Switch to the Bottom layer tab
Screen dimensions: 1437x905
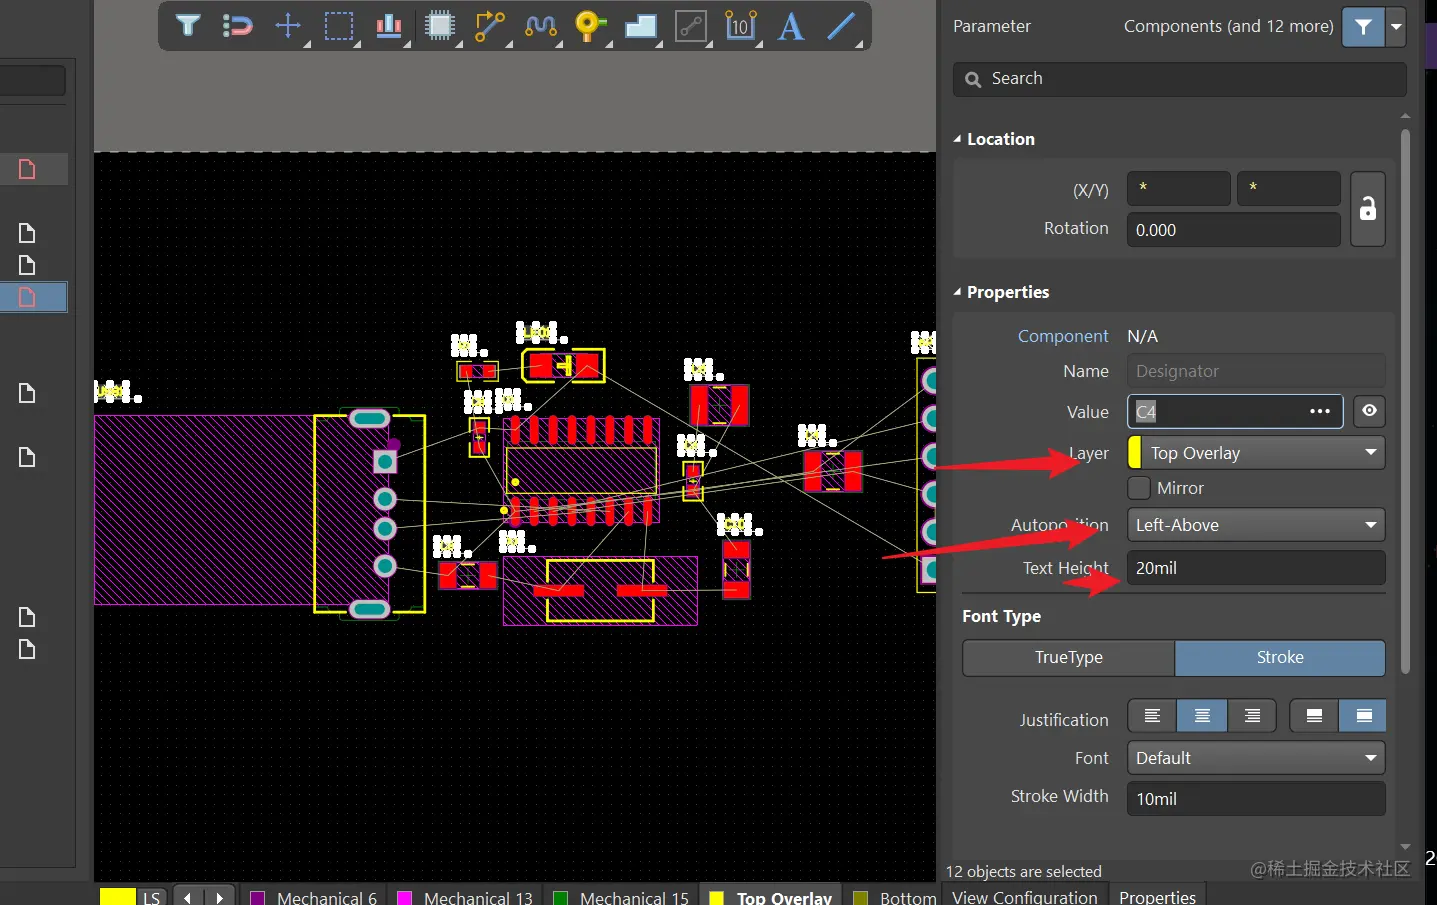tap(892, 897)
